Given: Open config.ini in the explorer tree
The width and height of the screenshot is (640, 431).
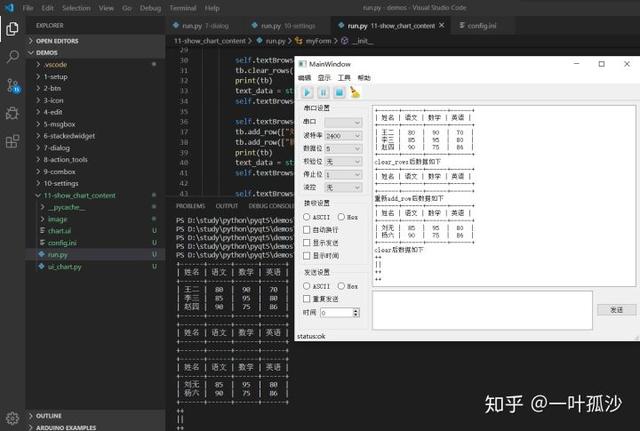Looking at the screenshot, I should pyautogui.click(x=62, y=243).
